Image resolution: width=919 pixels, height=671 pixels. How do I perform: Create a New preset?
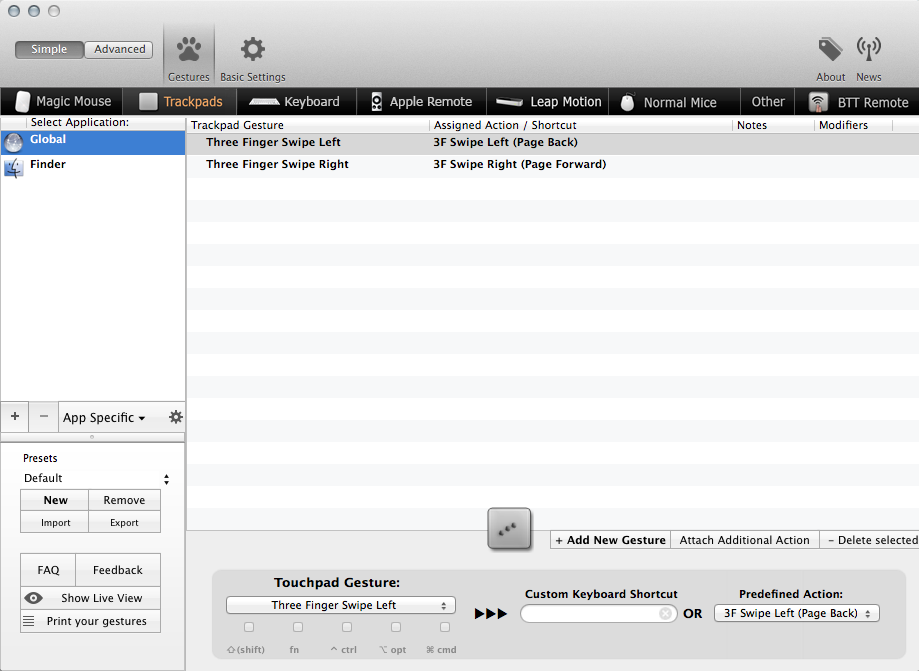point(55,500)
